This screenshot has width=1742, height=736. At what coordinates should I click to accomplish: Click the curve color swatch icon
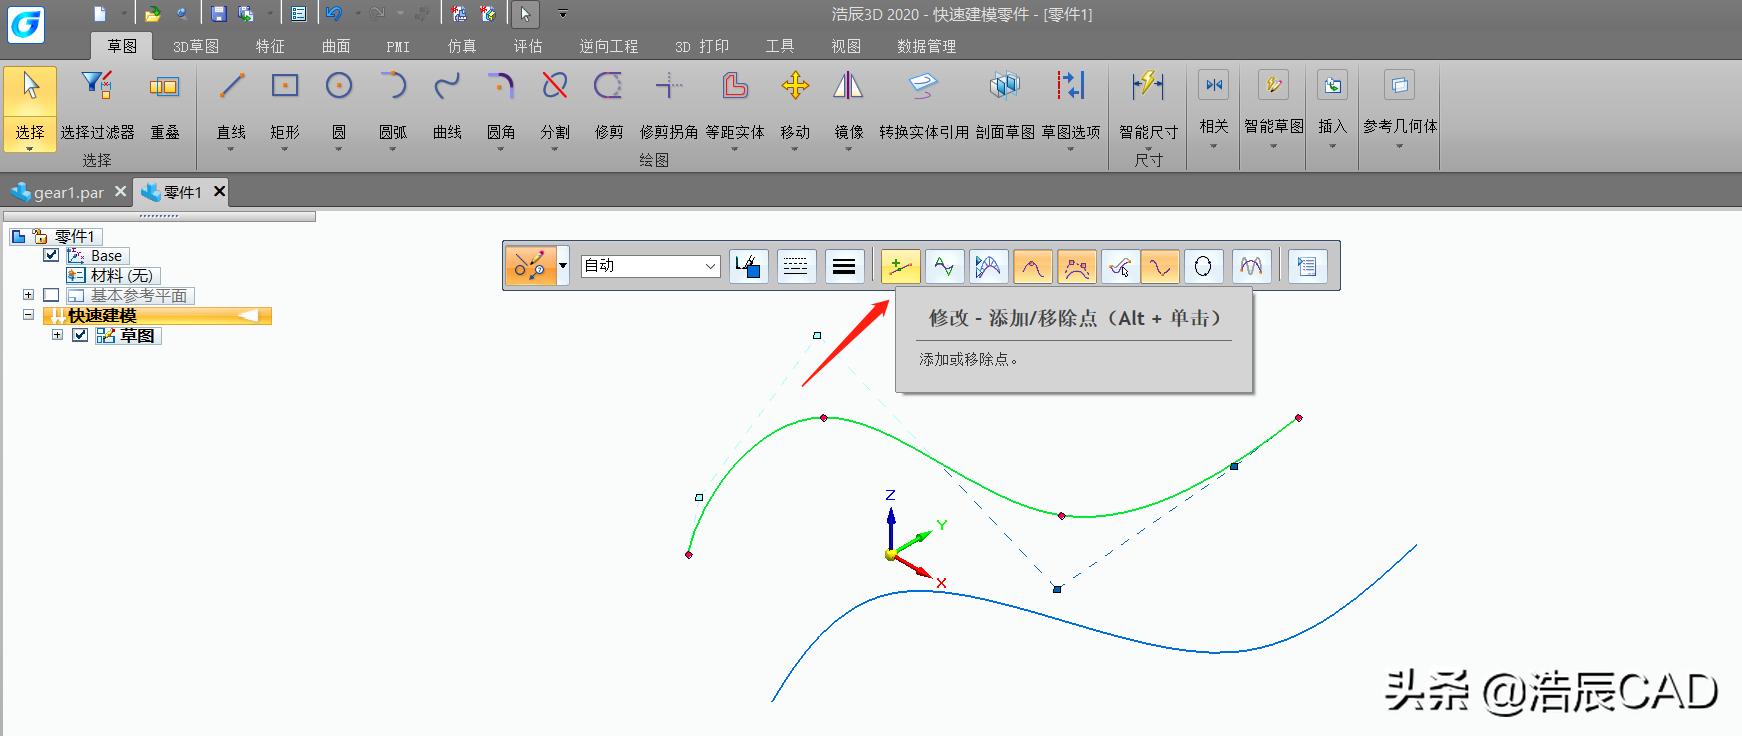coord(748,266)
